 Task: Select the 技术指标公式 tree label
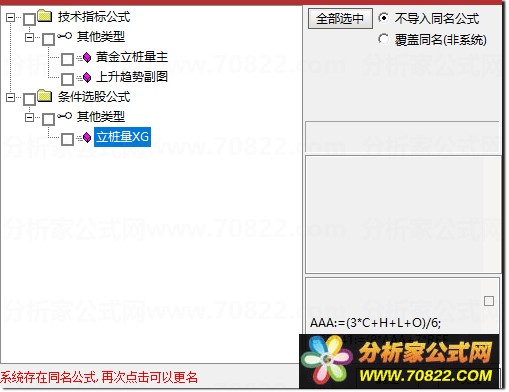click(x=94, y=17)
